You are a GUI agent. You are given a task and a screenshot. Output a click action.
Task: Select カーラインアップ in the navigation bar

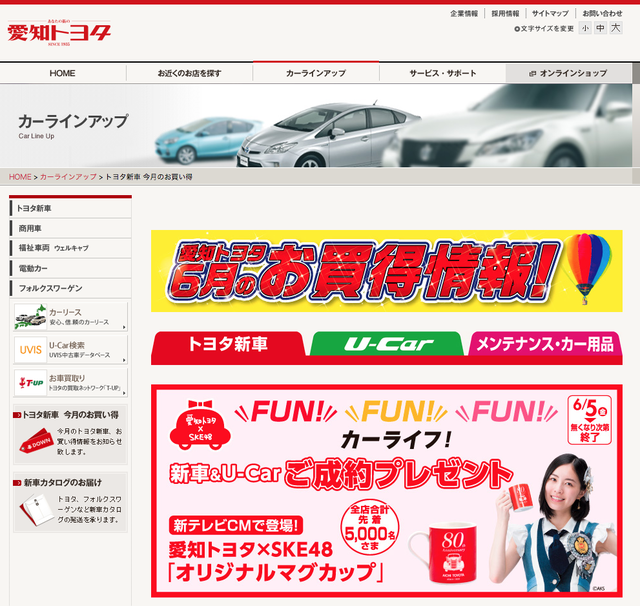316,73
